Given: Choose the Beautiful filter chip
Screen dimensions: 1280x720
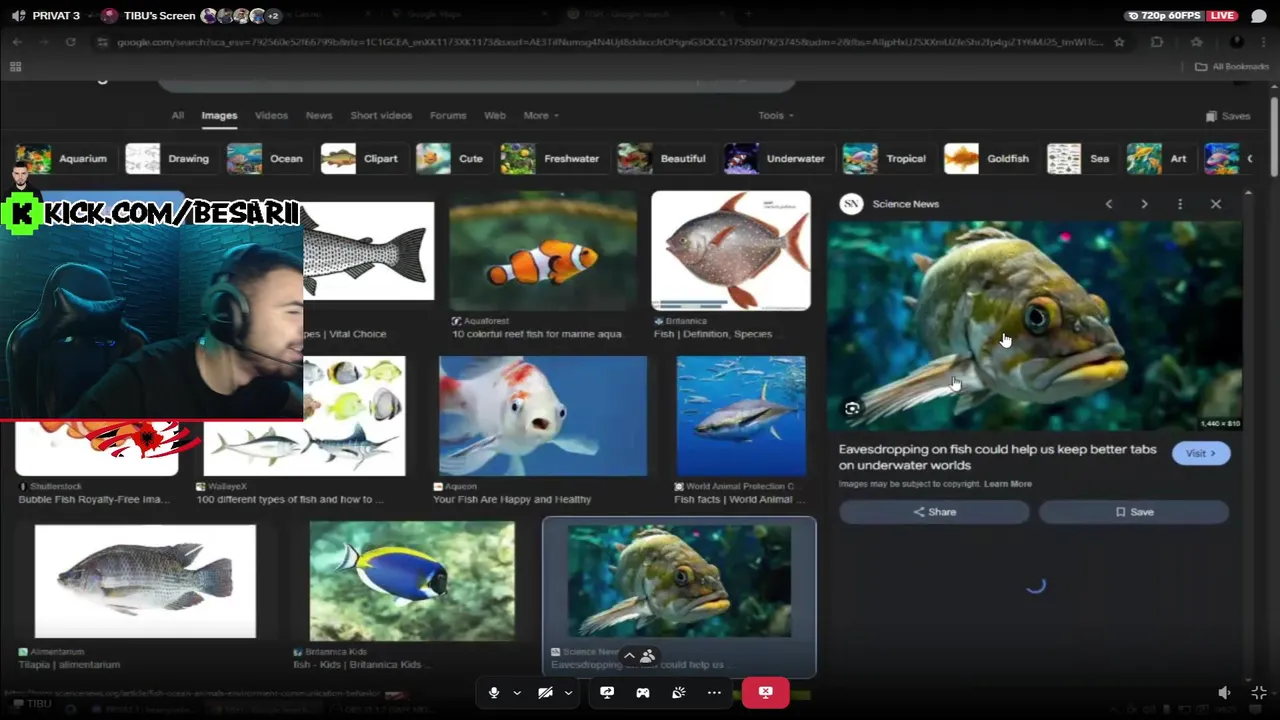Looking at the screenshot, I should 662,158.
